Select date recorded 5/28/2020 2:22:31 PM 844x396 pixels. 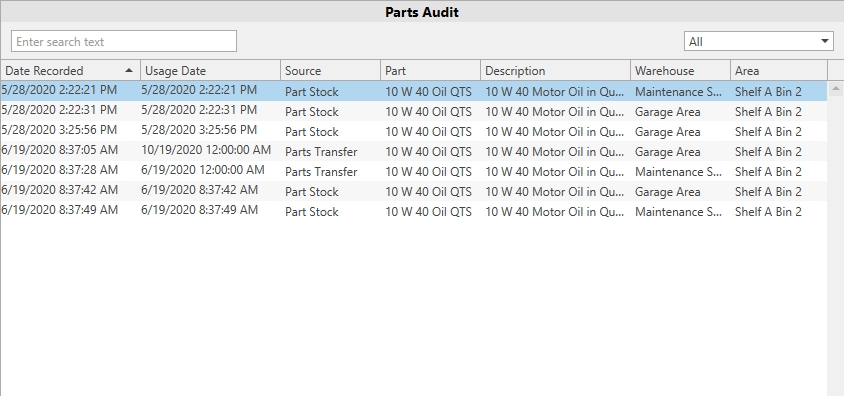[59, 110]
